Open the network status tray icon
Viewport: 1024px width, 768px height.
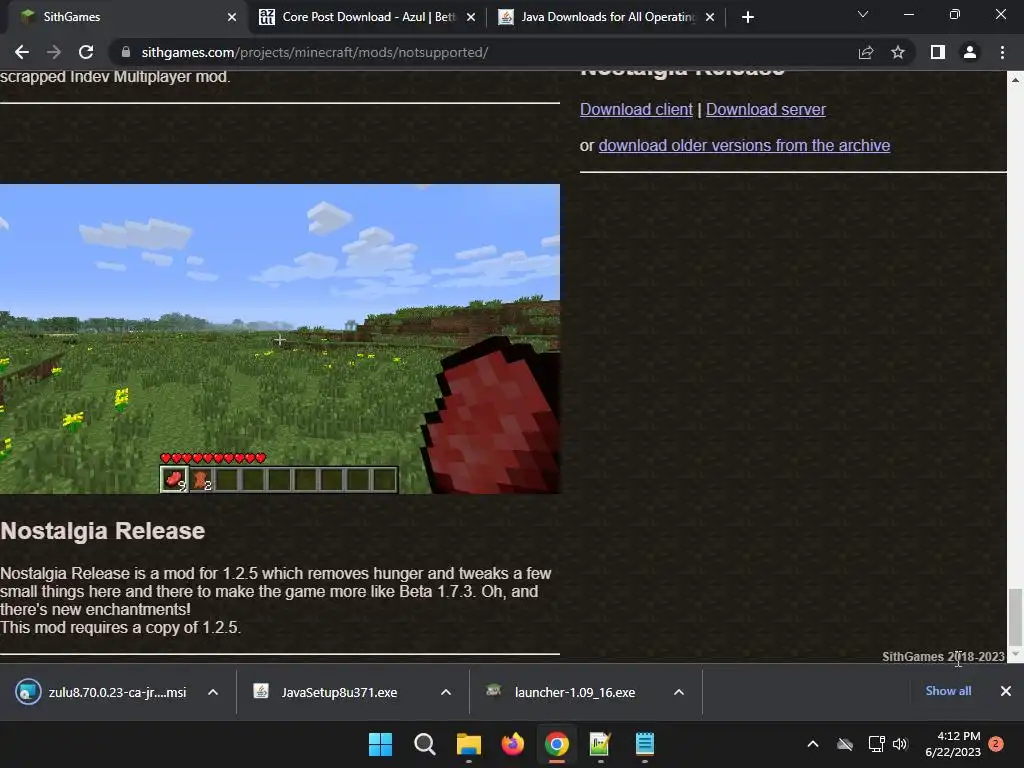coord(876,744)
